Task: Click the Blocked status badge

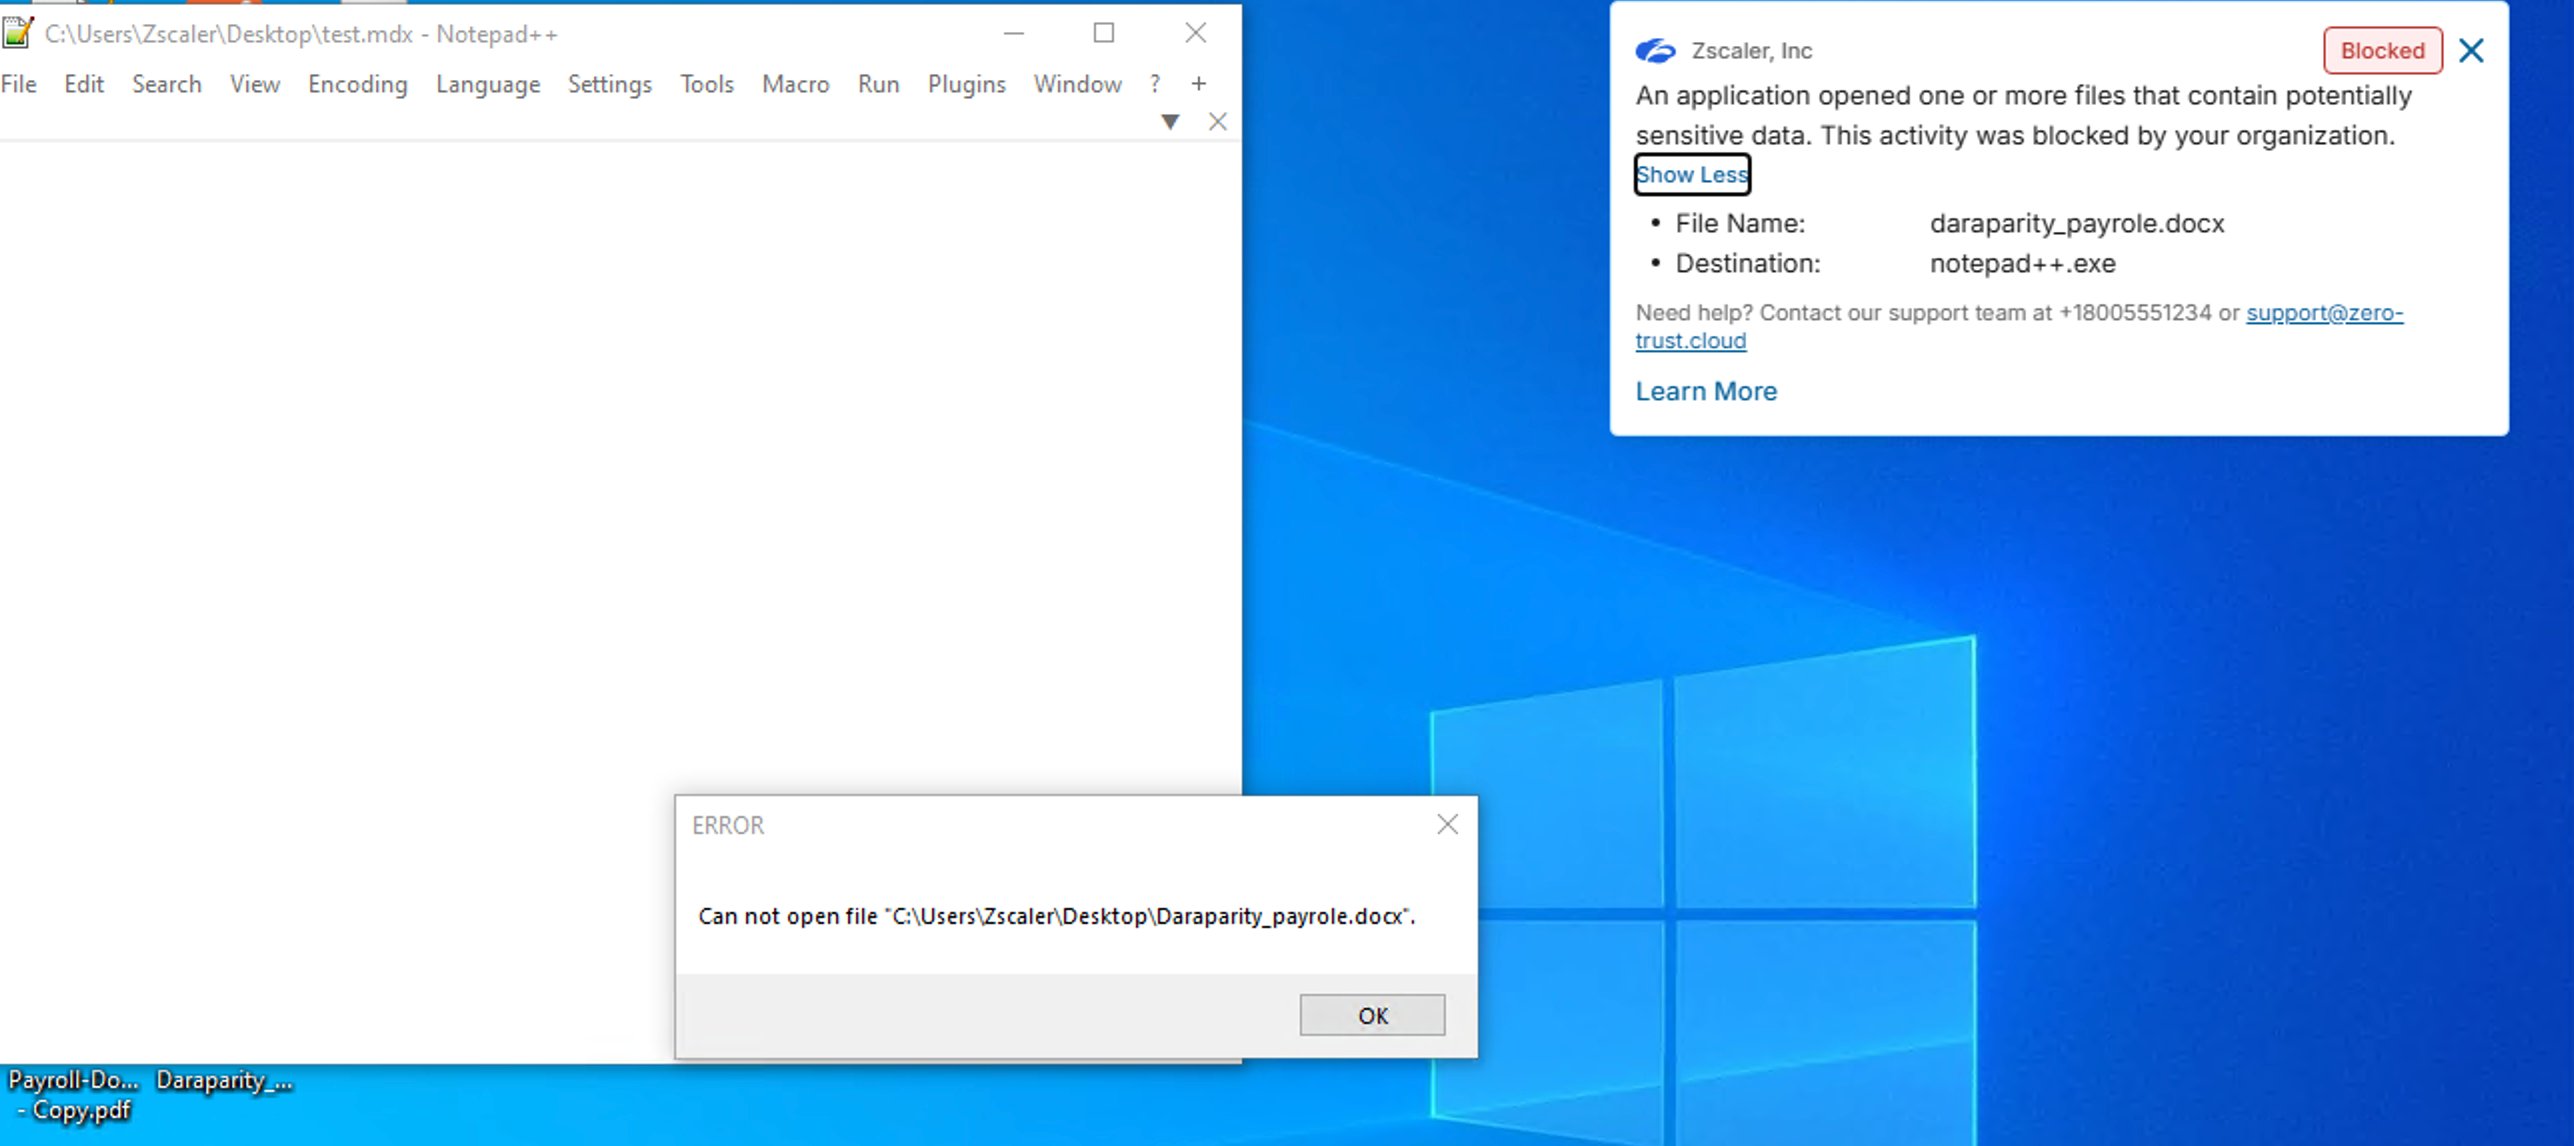Action: [x=2382, y=50]
